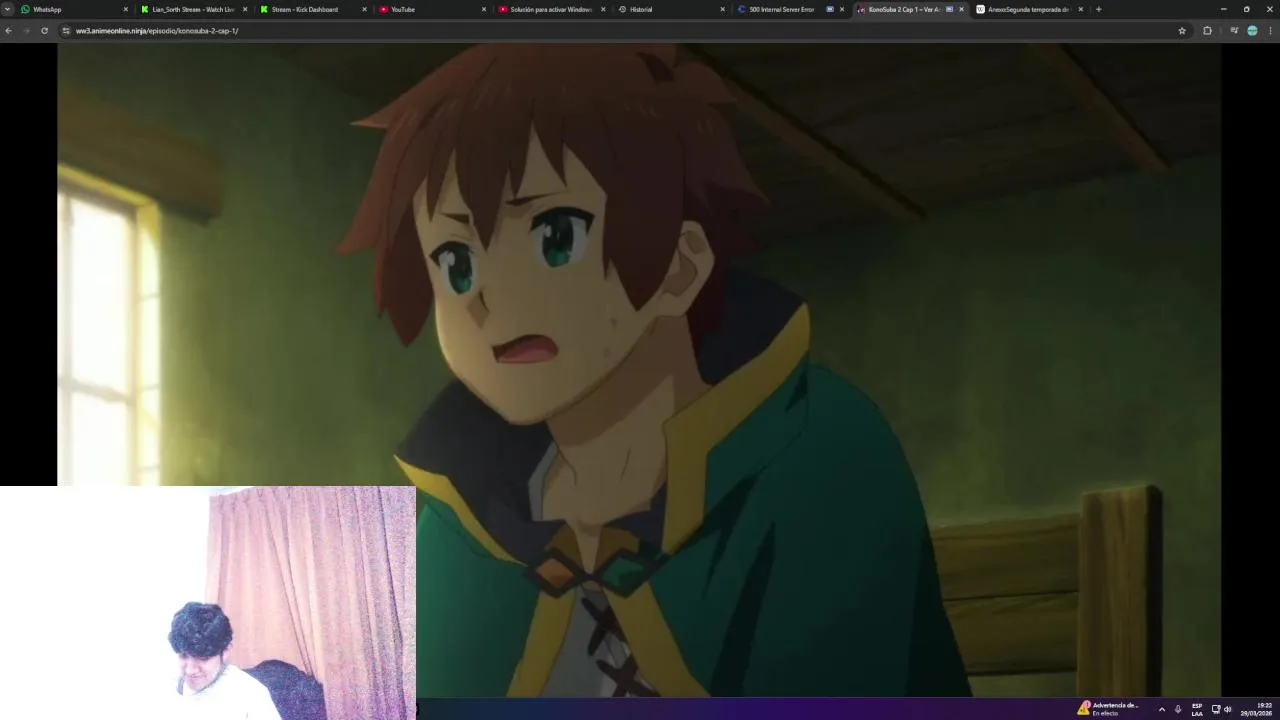Switch to the YouTube tab
This screenshot has width=1280, height=720.
[x=430, y=9]
